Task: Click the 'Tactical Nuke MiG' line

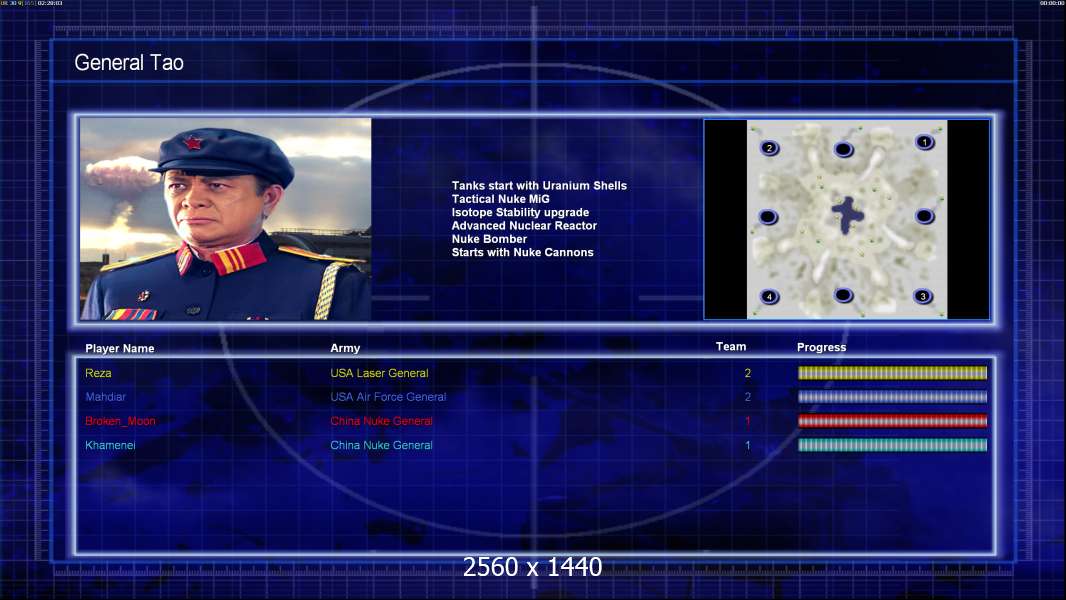Action: (x=500, y=199)
